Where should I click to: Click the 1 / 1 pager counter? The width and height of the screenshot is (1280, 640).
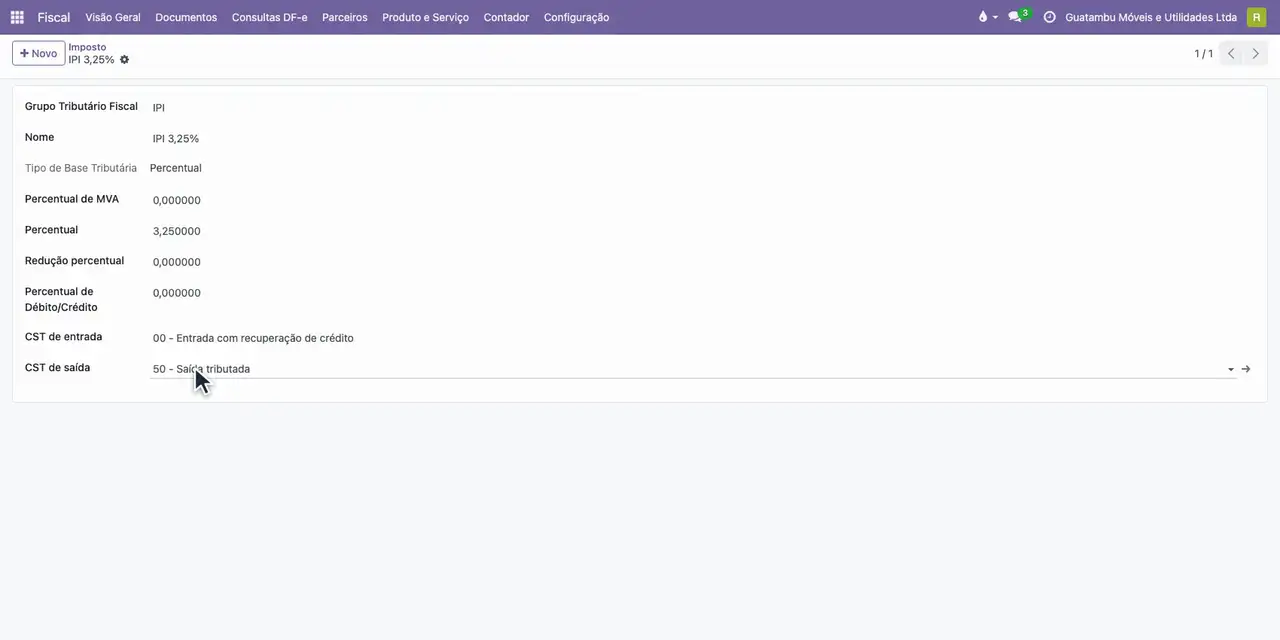pyautogui.click(x=1203, y=54)
